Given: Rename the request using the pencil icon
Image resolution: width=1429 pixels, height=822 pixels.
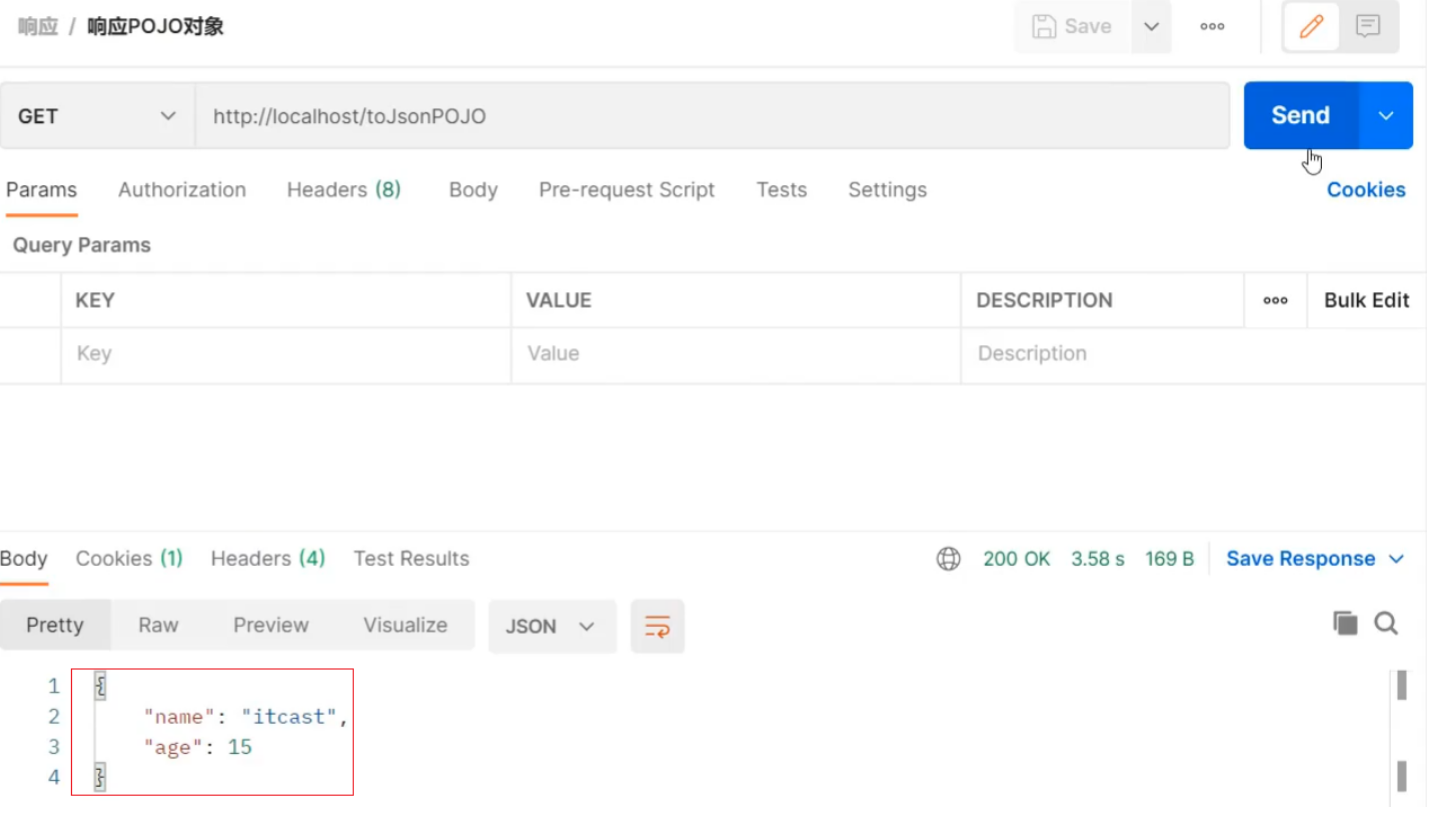Looking at the screenshot, I should [x=1311, y=26].
